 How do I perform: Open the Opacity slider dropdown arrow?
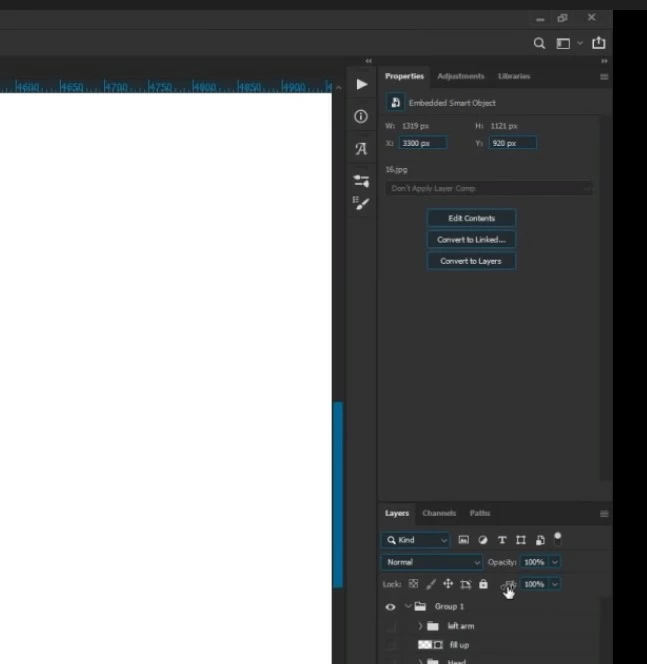pyautogui.click(x=555, y=562)
